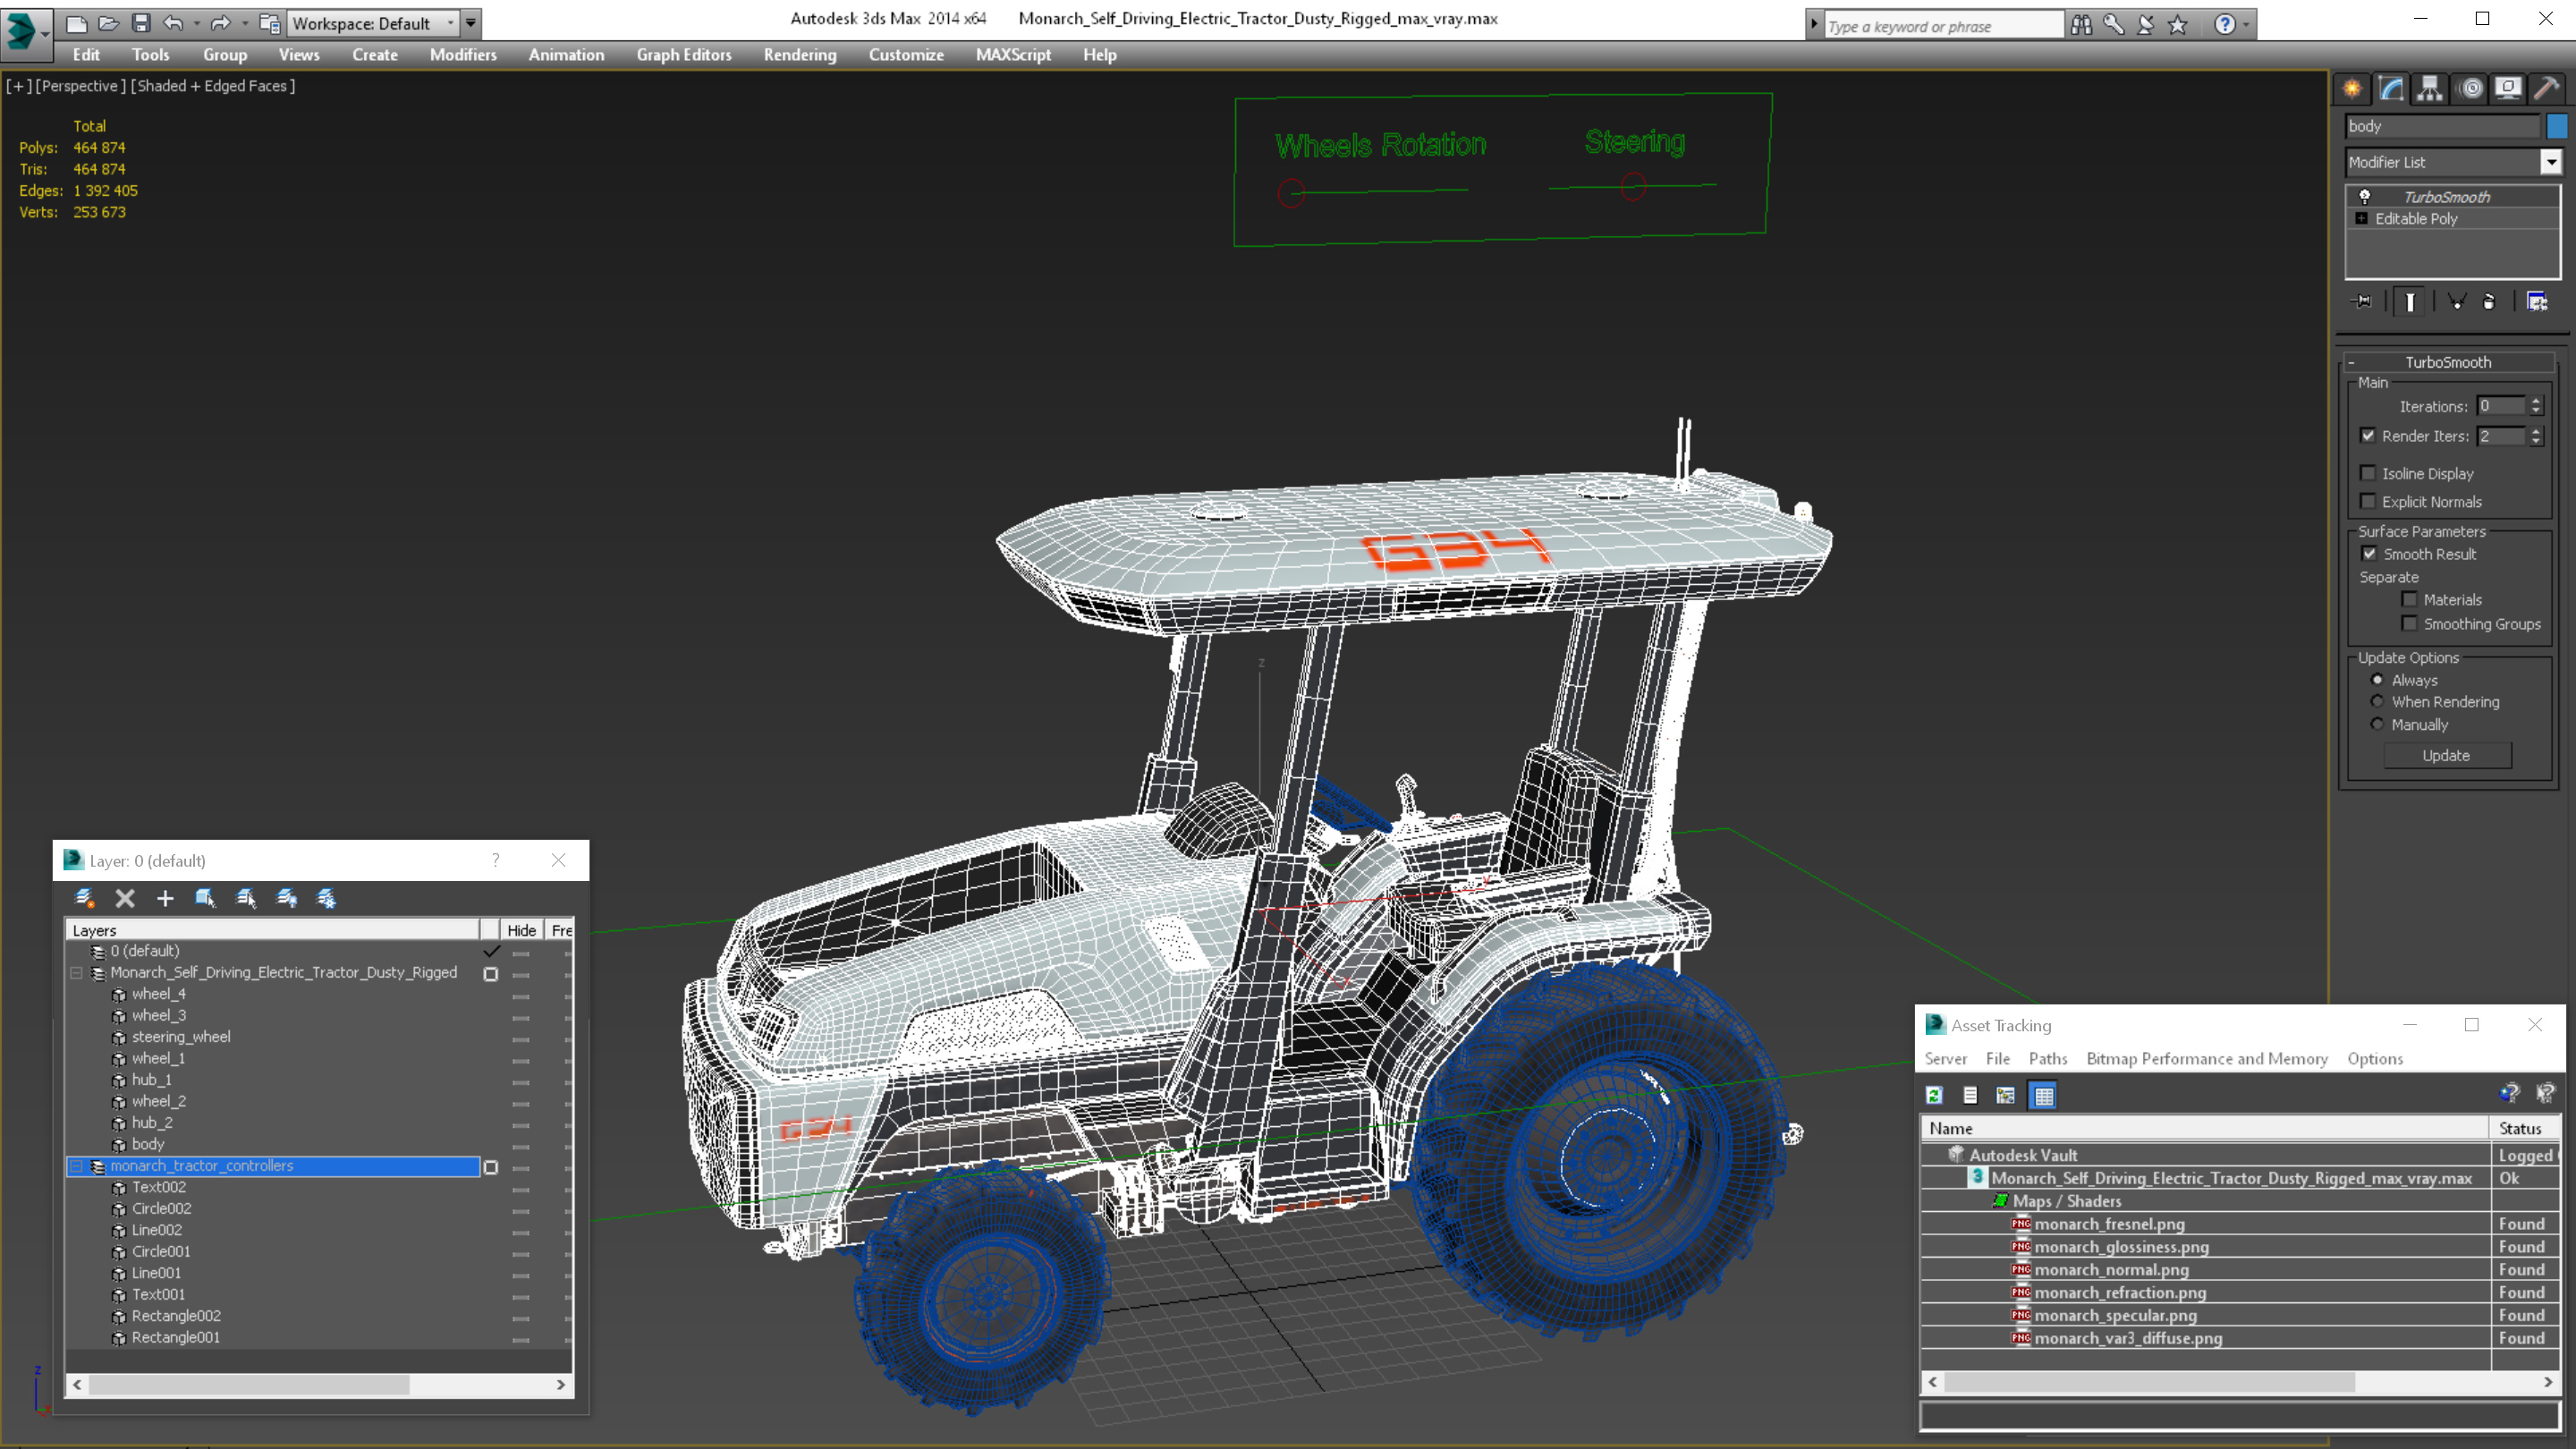Click the Asset Tracking refresh icon
This screenshot has height=1449, width=2576.
pos(1934,1095)
